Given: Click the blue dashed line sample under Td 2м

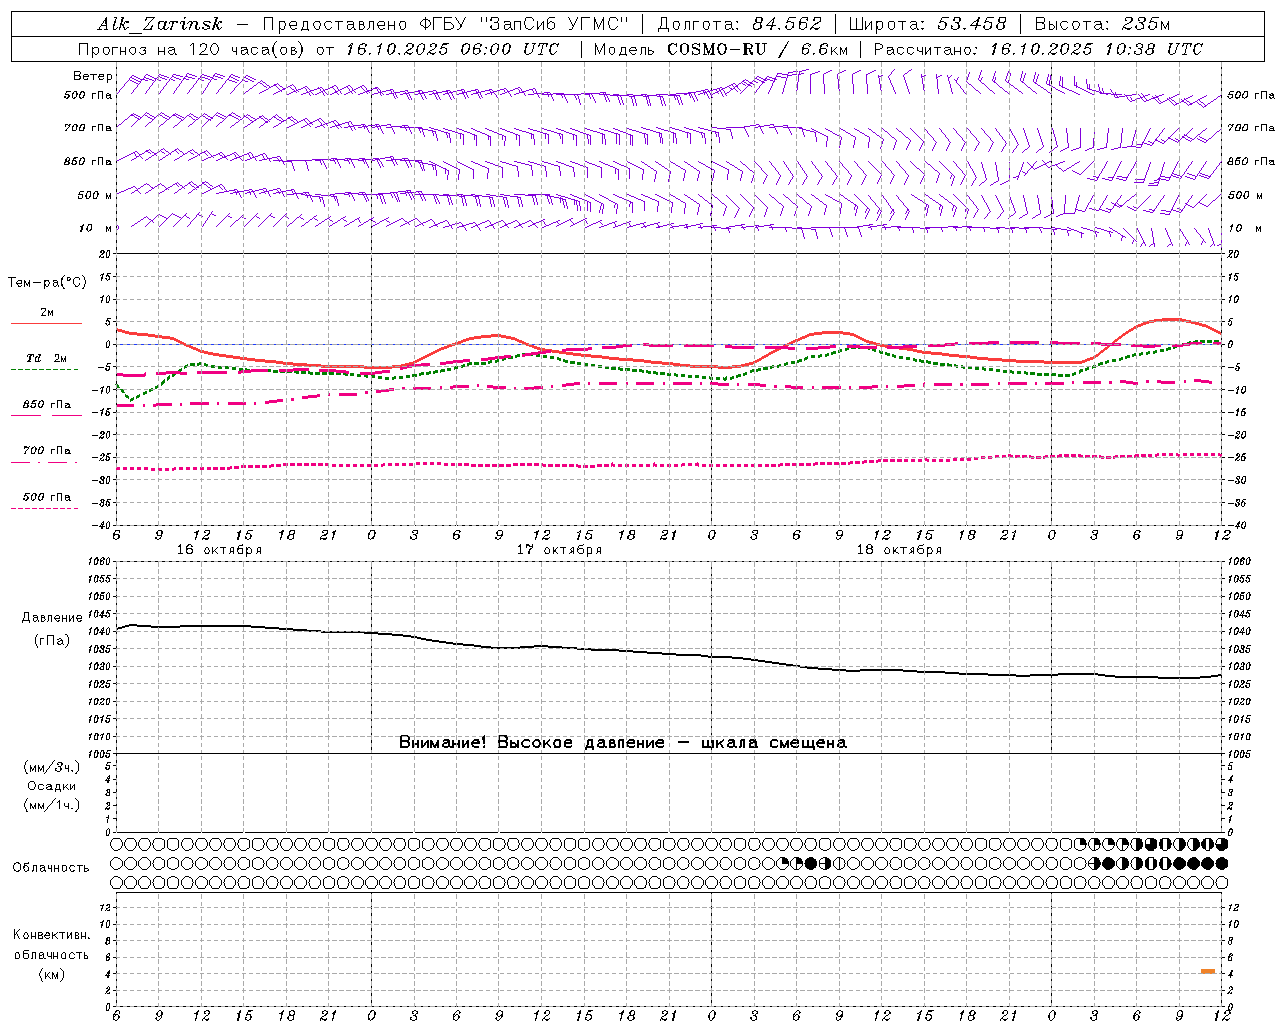Looking at the screenshot, I should pos(45,370).
